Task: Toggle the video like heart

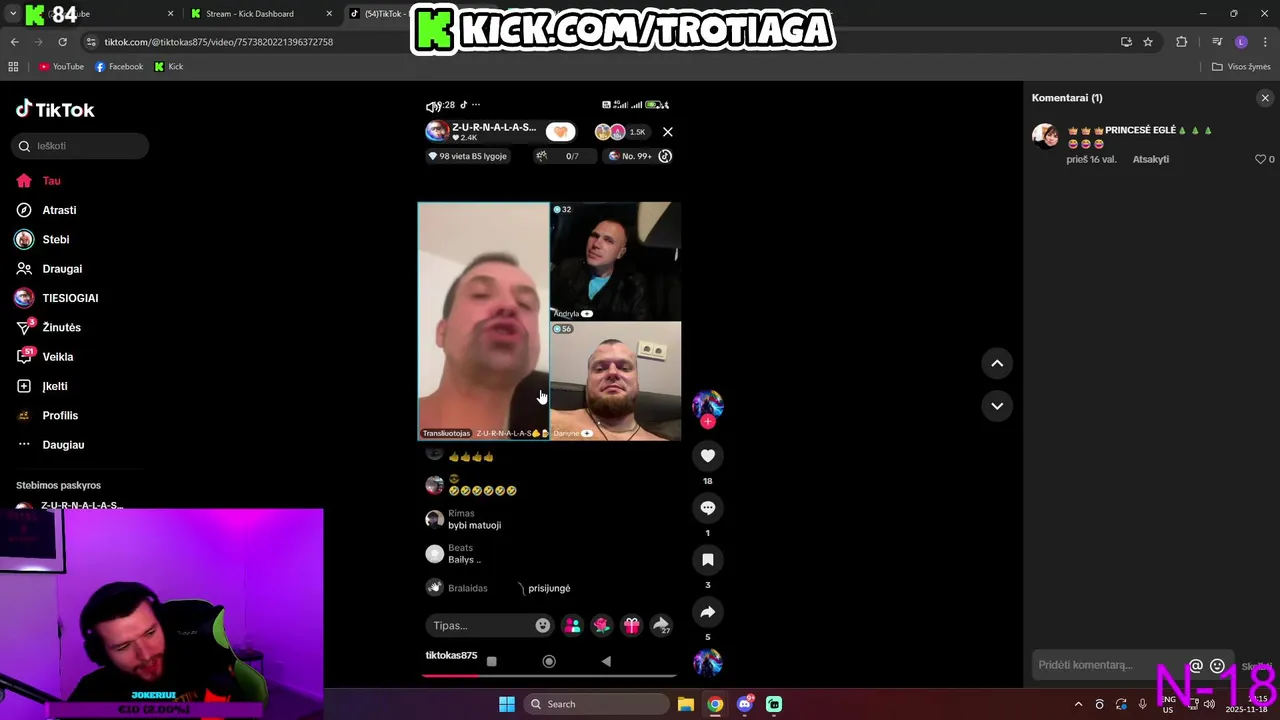Action: coord(708,456)
